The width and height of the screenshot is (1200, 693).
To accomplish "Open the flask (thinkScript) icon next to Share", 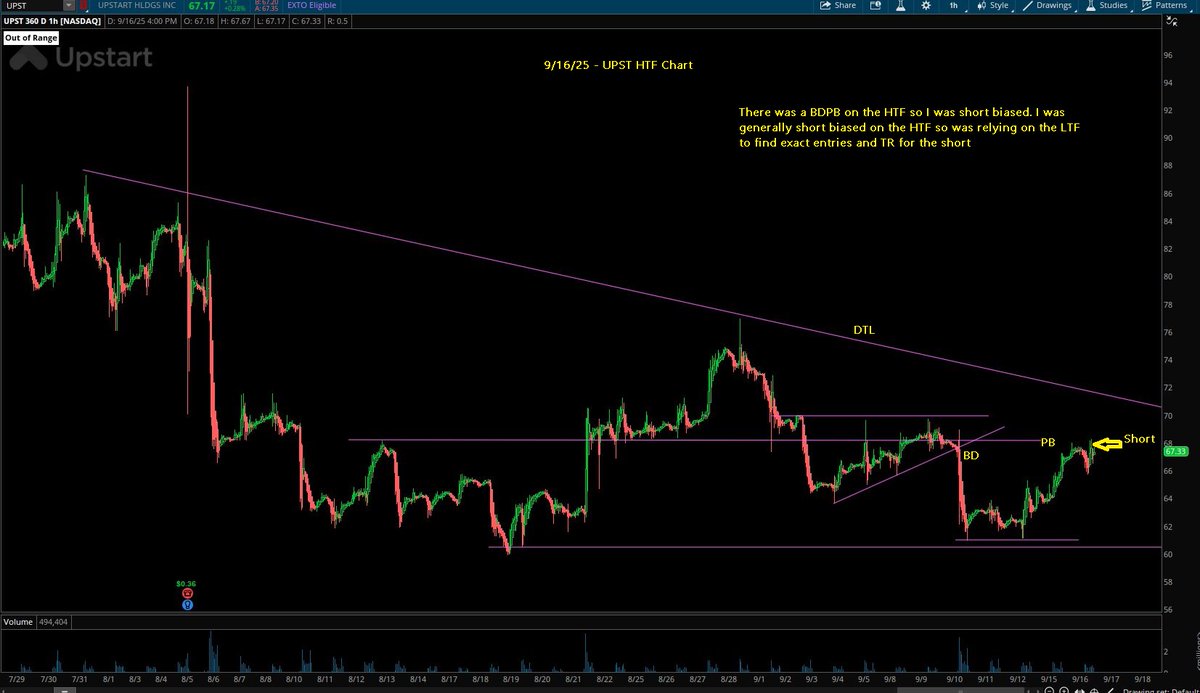I will pos(900,5).
